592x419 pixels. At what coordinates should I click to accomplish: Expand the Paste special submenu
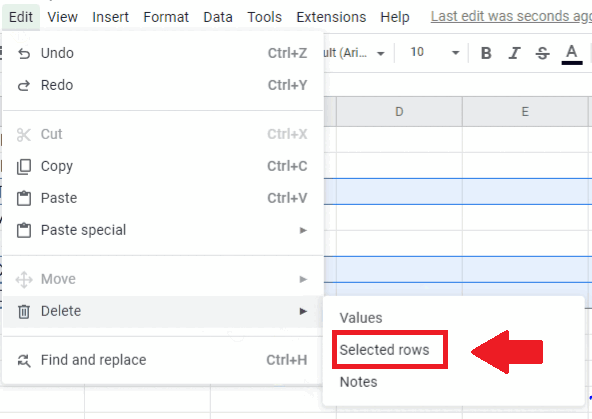pyautogui.click(x=303, y=230)
